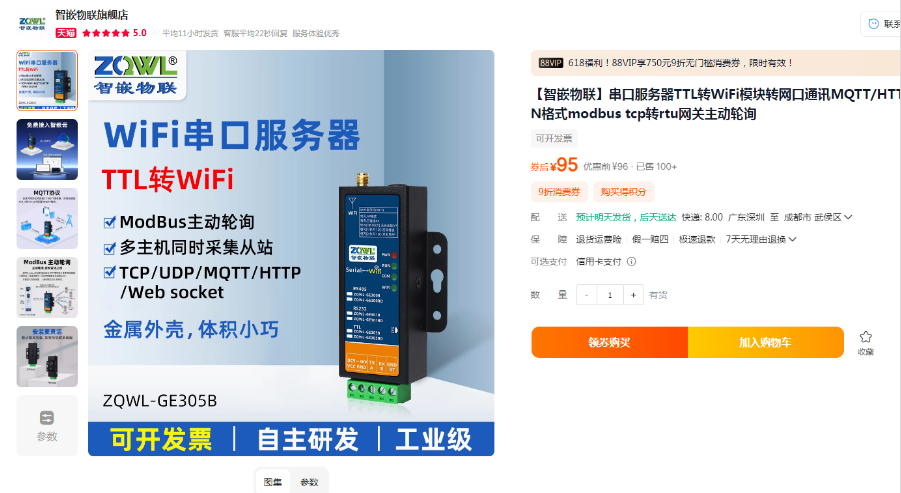The width and height of the screenshot is (901, 493).
Task: Click the ZQWL store logo
Action: [x=32, y=24]
